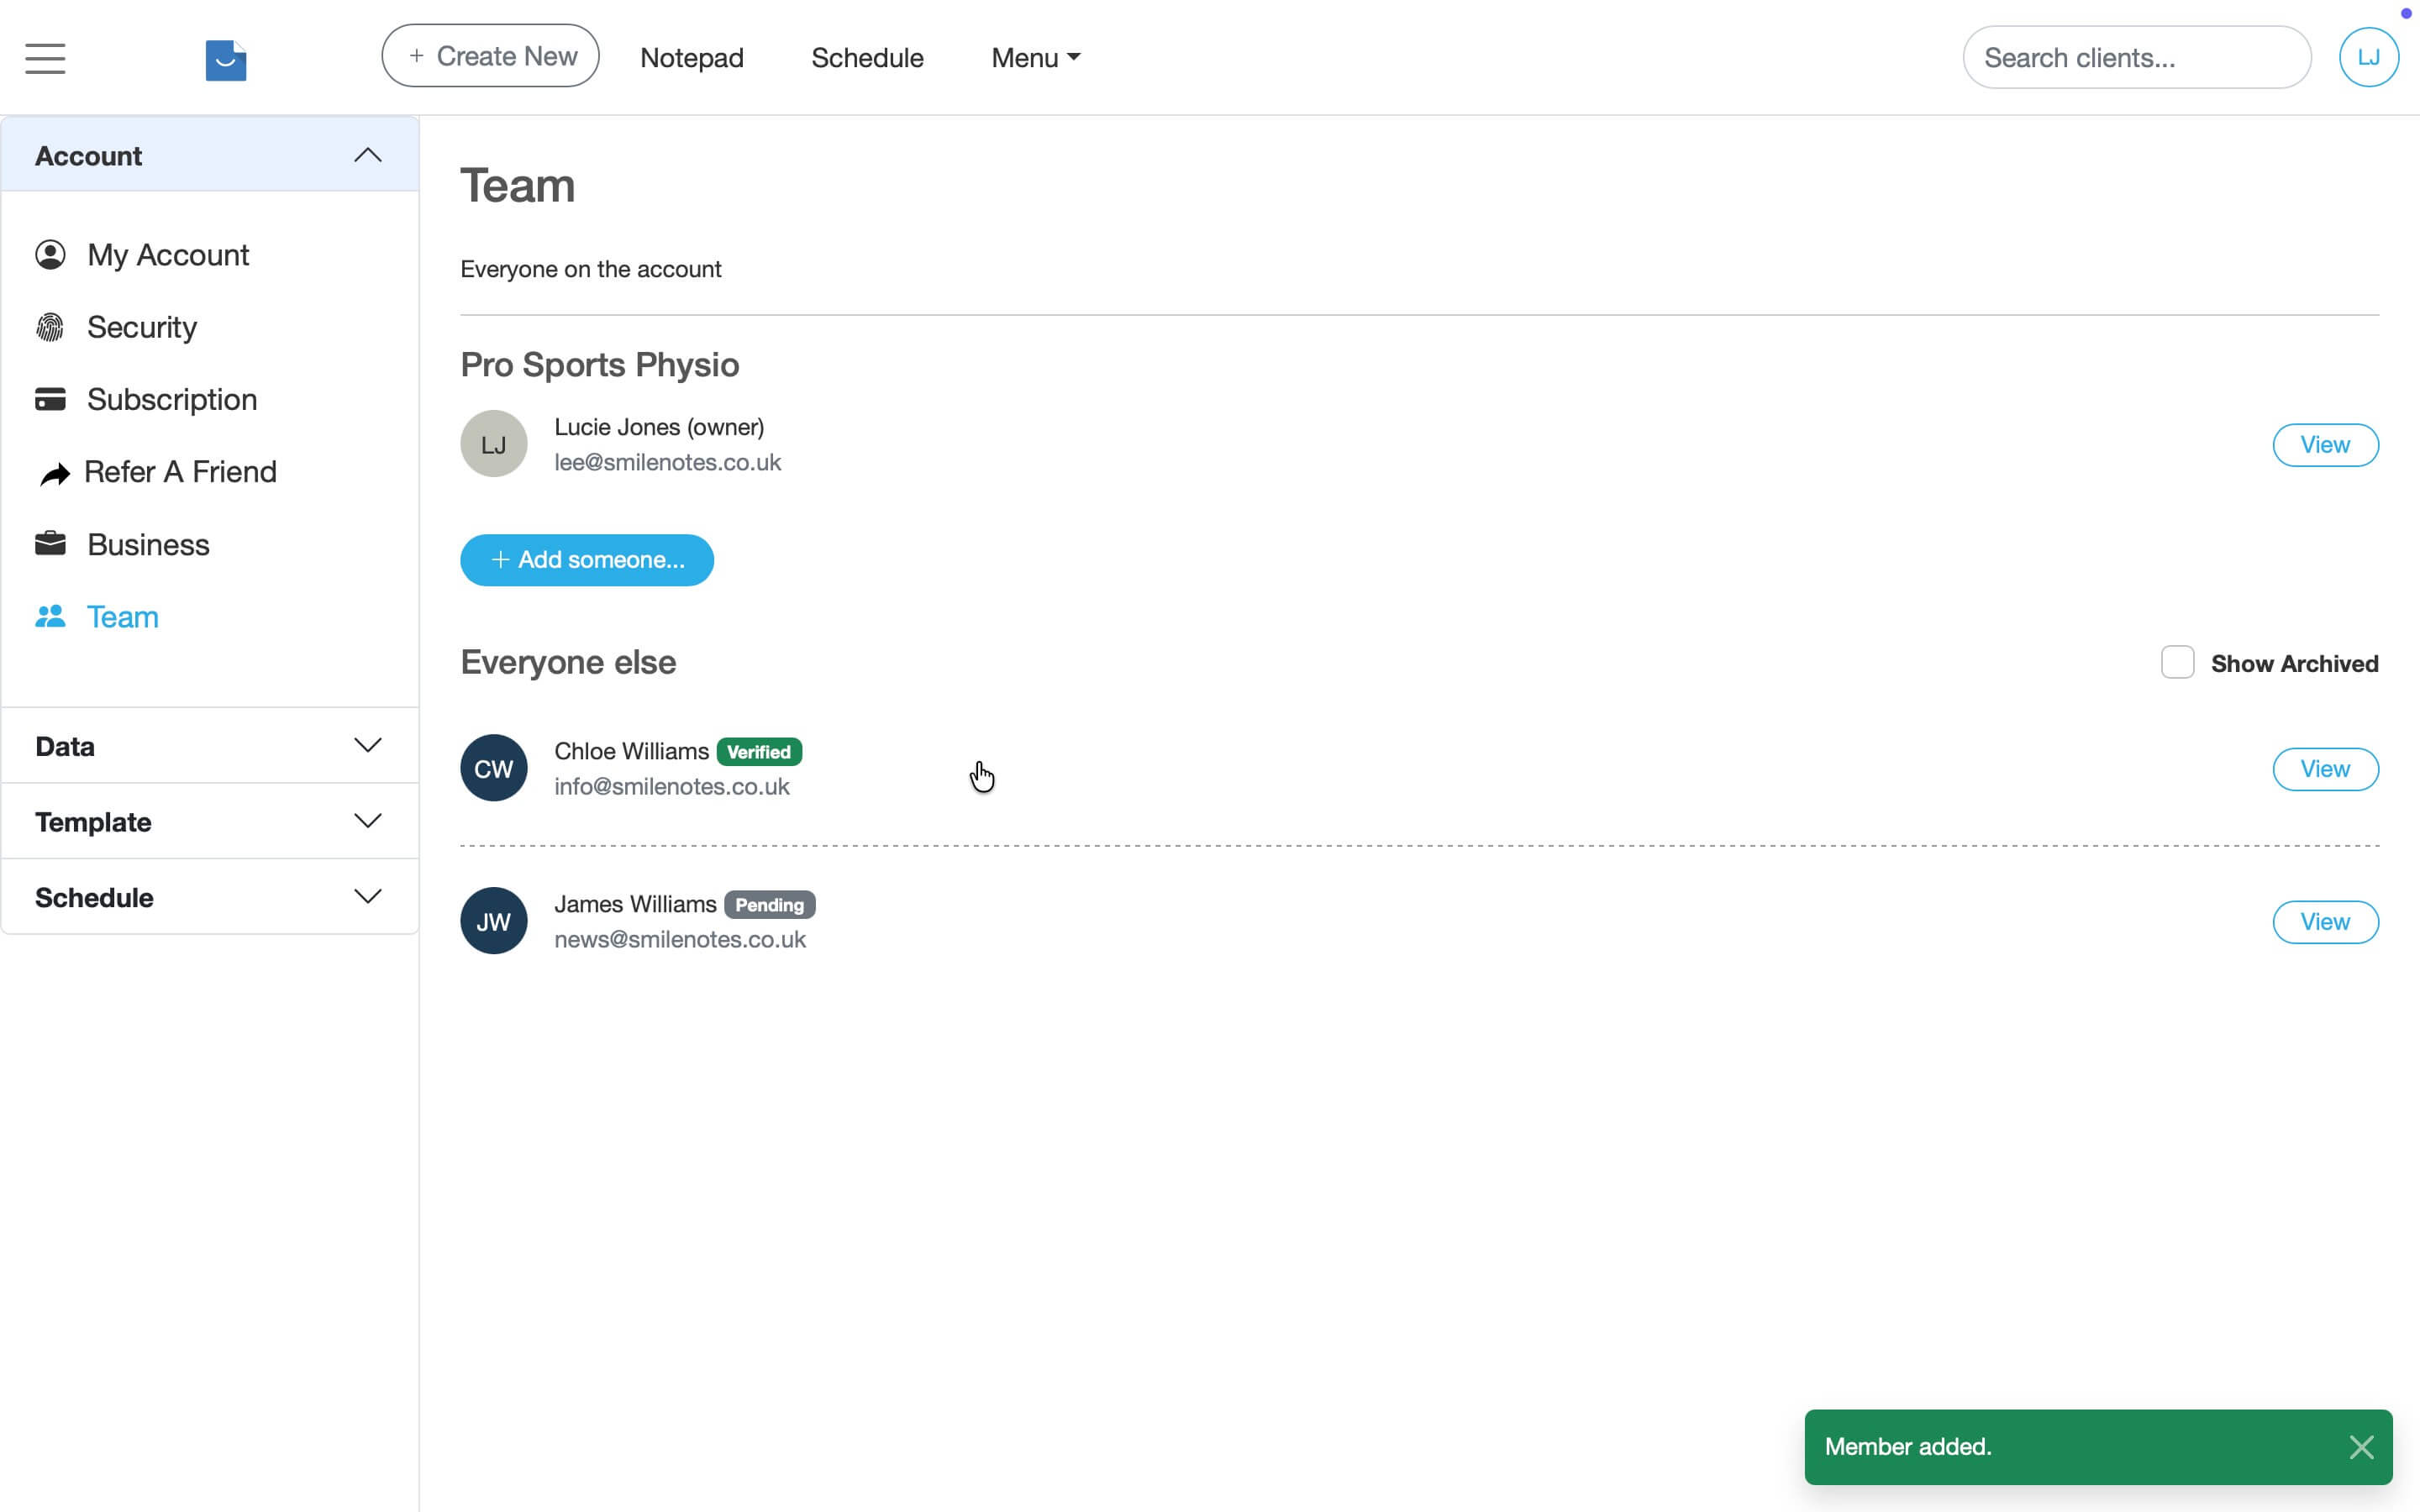Enable the Show Archived checkbox
The width and height of the screenshot is (2420, 1512).
(2177, 663)
